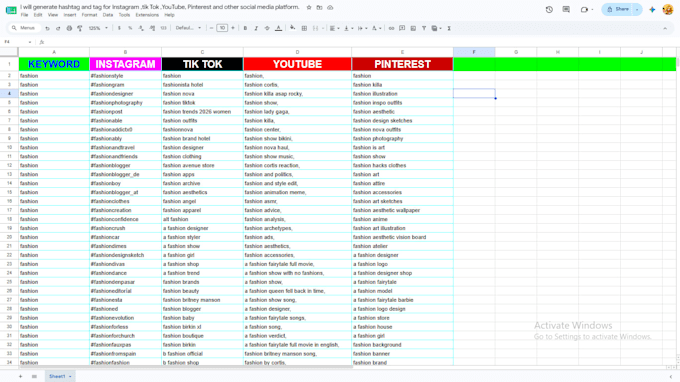The width and height of the screenshot is (680, 382).
Task: Click the create filter funnel icon
Action: (424, 28)
